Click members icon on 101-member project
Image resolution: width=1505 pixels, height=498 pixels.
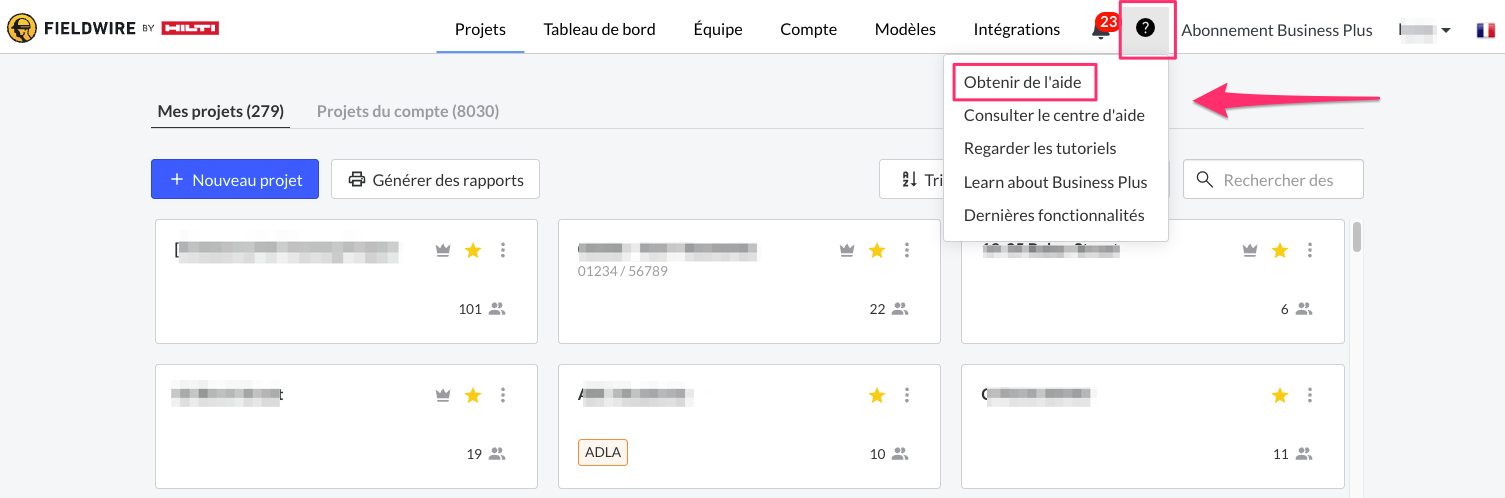(497, 309)
